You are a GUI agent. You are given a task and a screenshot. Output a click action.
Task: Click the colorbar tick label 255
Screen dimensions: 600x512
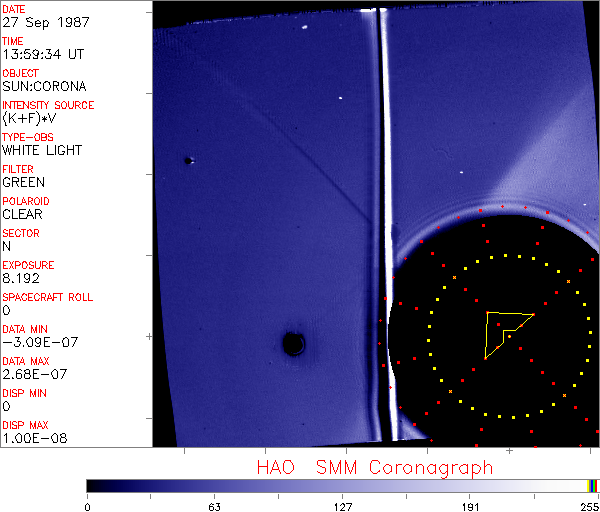pos(588,505)
